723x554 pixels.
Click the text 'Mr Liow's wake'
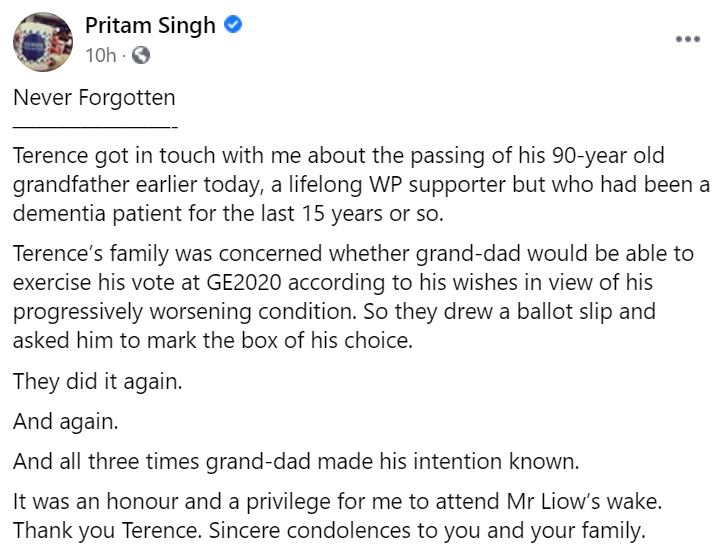[x=576, y=501]
